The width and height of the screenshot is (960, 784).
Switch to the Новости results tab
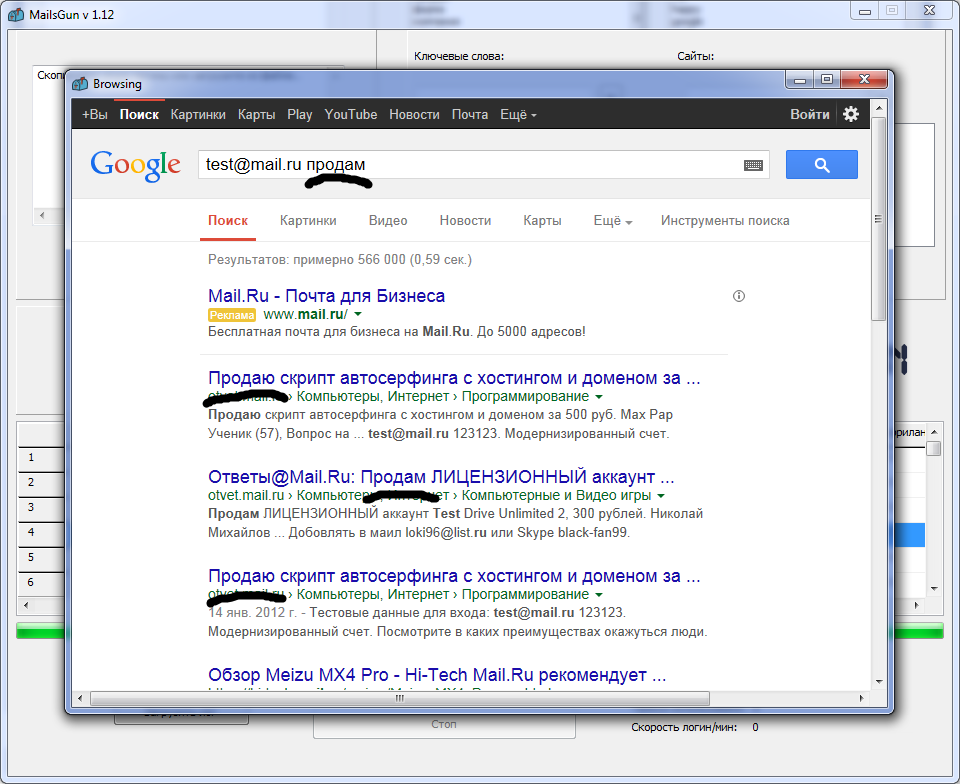[x=465, y=221]
